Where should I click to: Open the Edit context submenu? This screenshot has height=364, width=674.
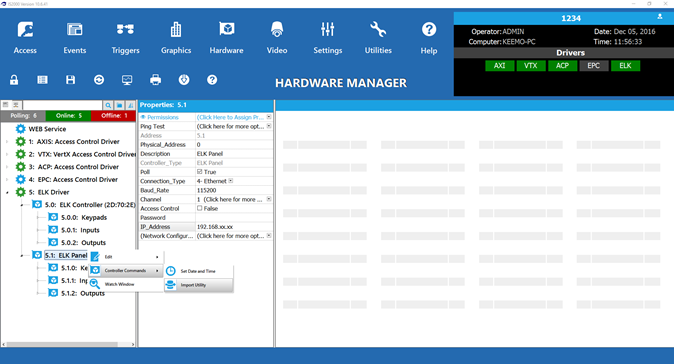tap(126, 257)
